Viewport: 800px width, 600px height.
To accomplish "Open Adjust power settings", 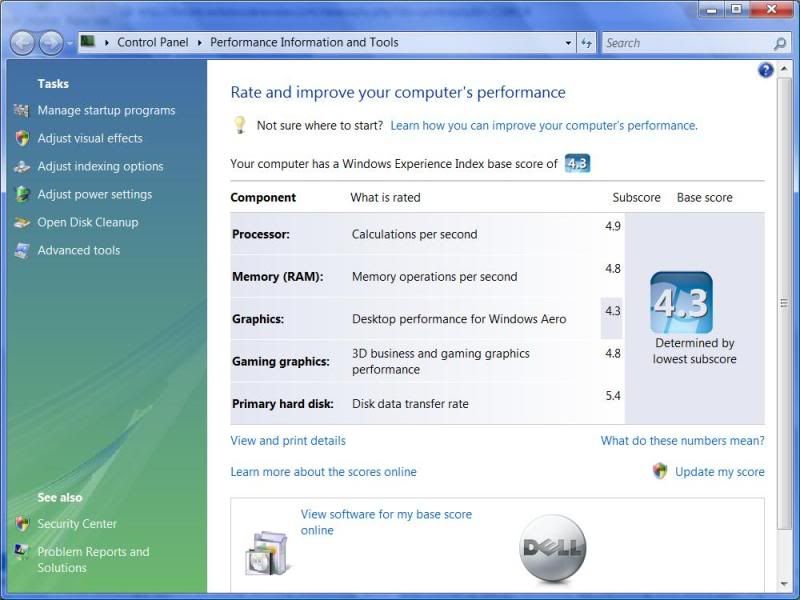I will click(94, 194).
